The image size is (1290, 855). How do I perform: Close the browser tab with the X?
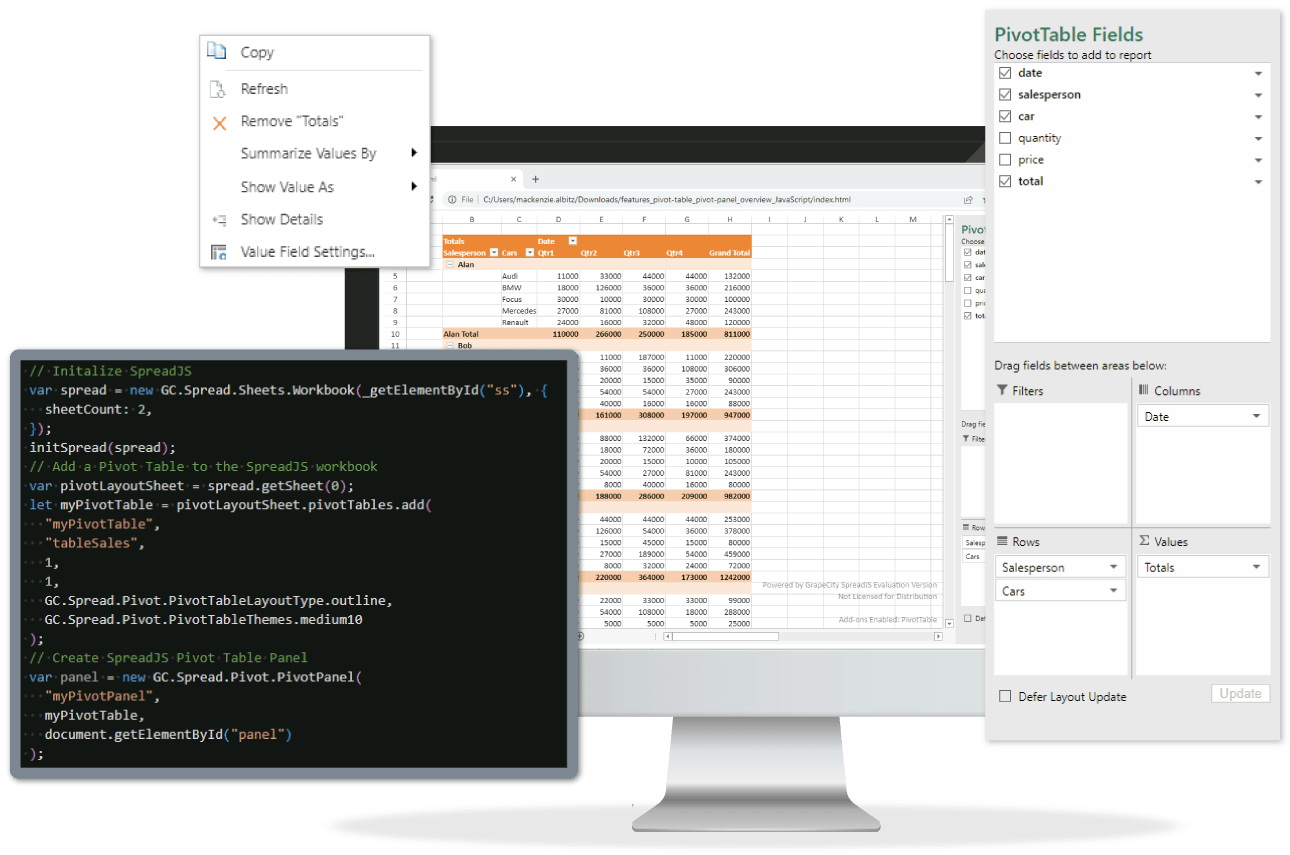click(x=514, y=179)
